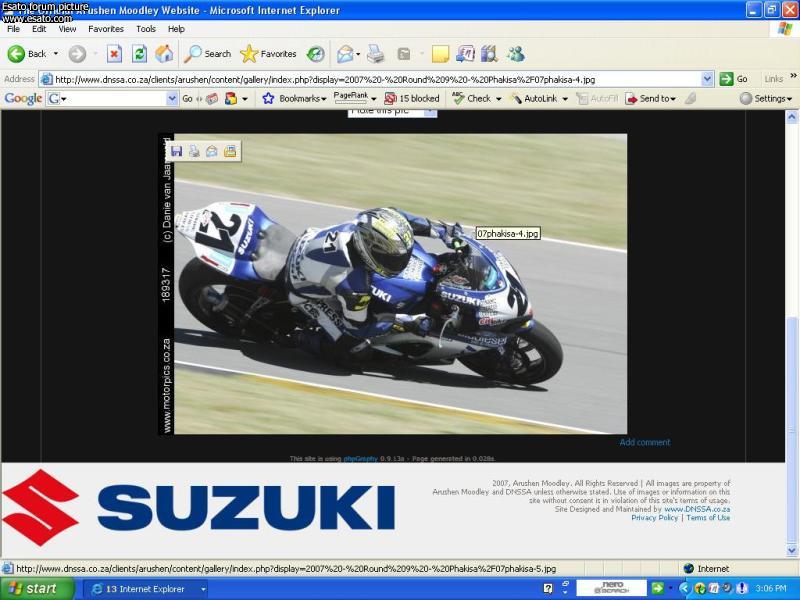Expand the Google search box dropdown
Viewport: 800px width, 600px height.
(x=172, y=98)
